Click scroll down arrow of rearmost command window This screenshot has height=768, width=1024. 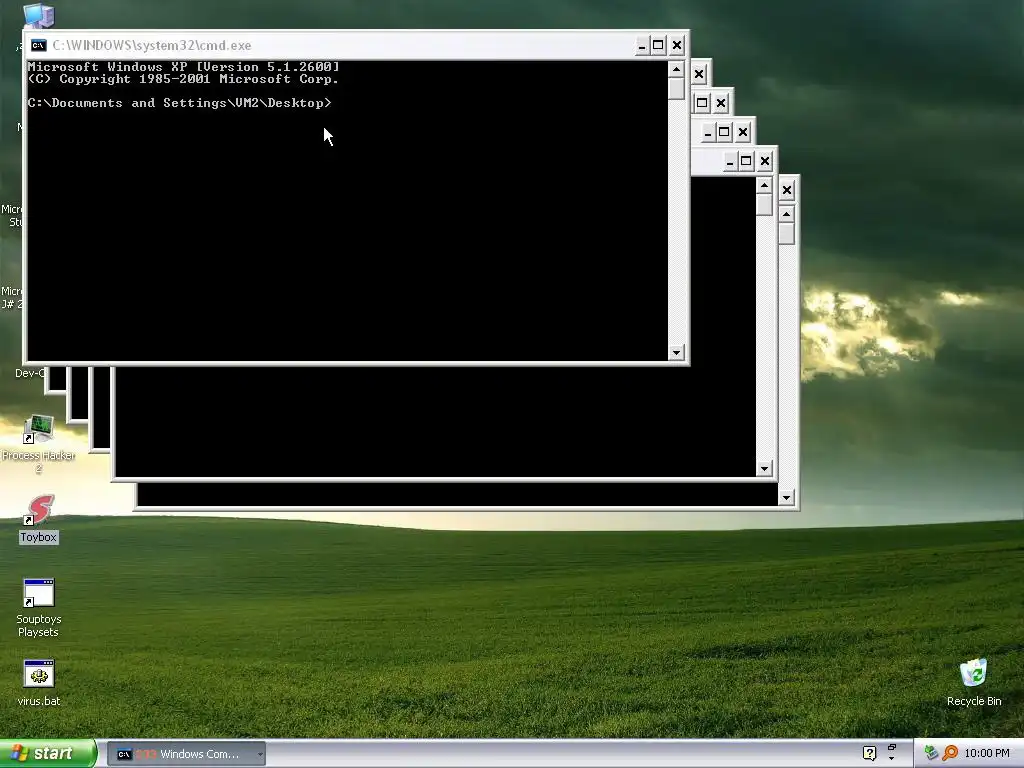[x=787, y=498]
